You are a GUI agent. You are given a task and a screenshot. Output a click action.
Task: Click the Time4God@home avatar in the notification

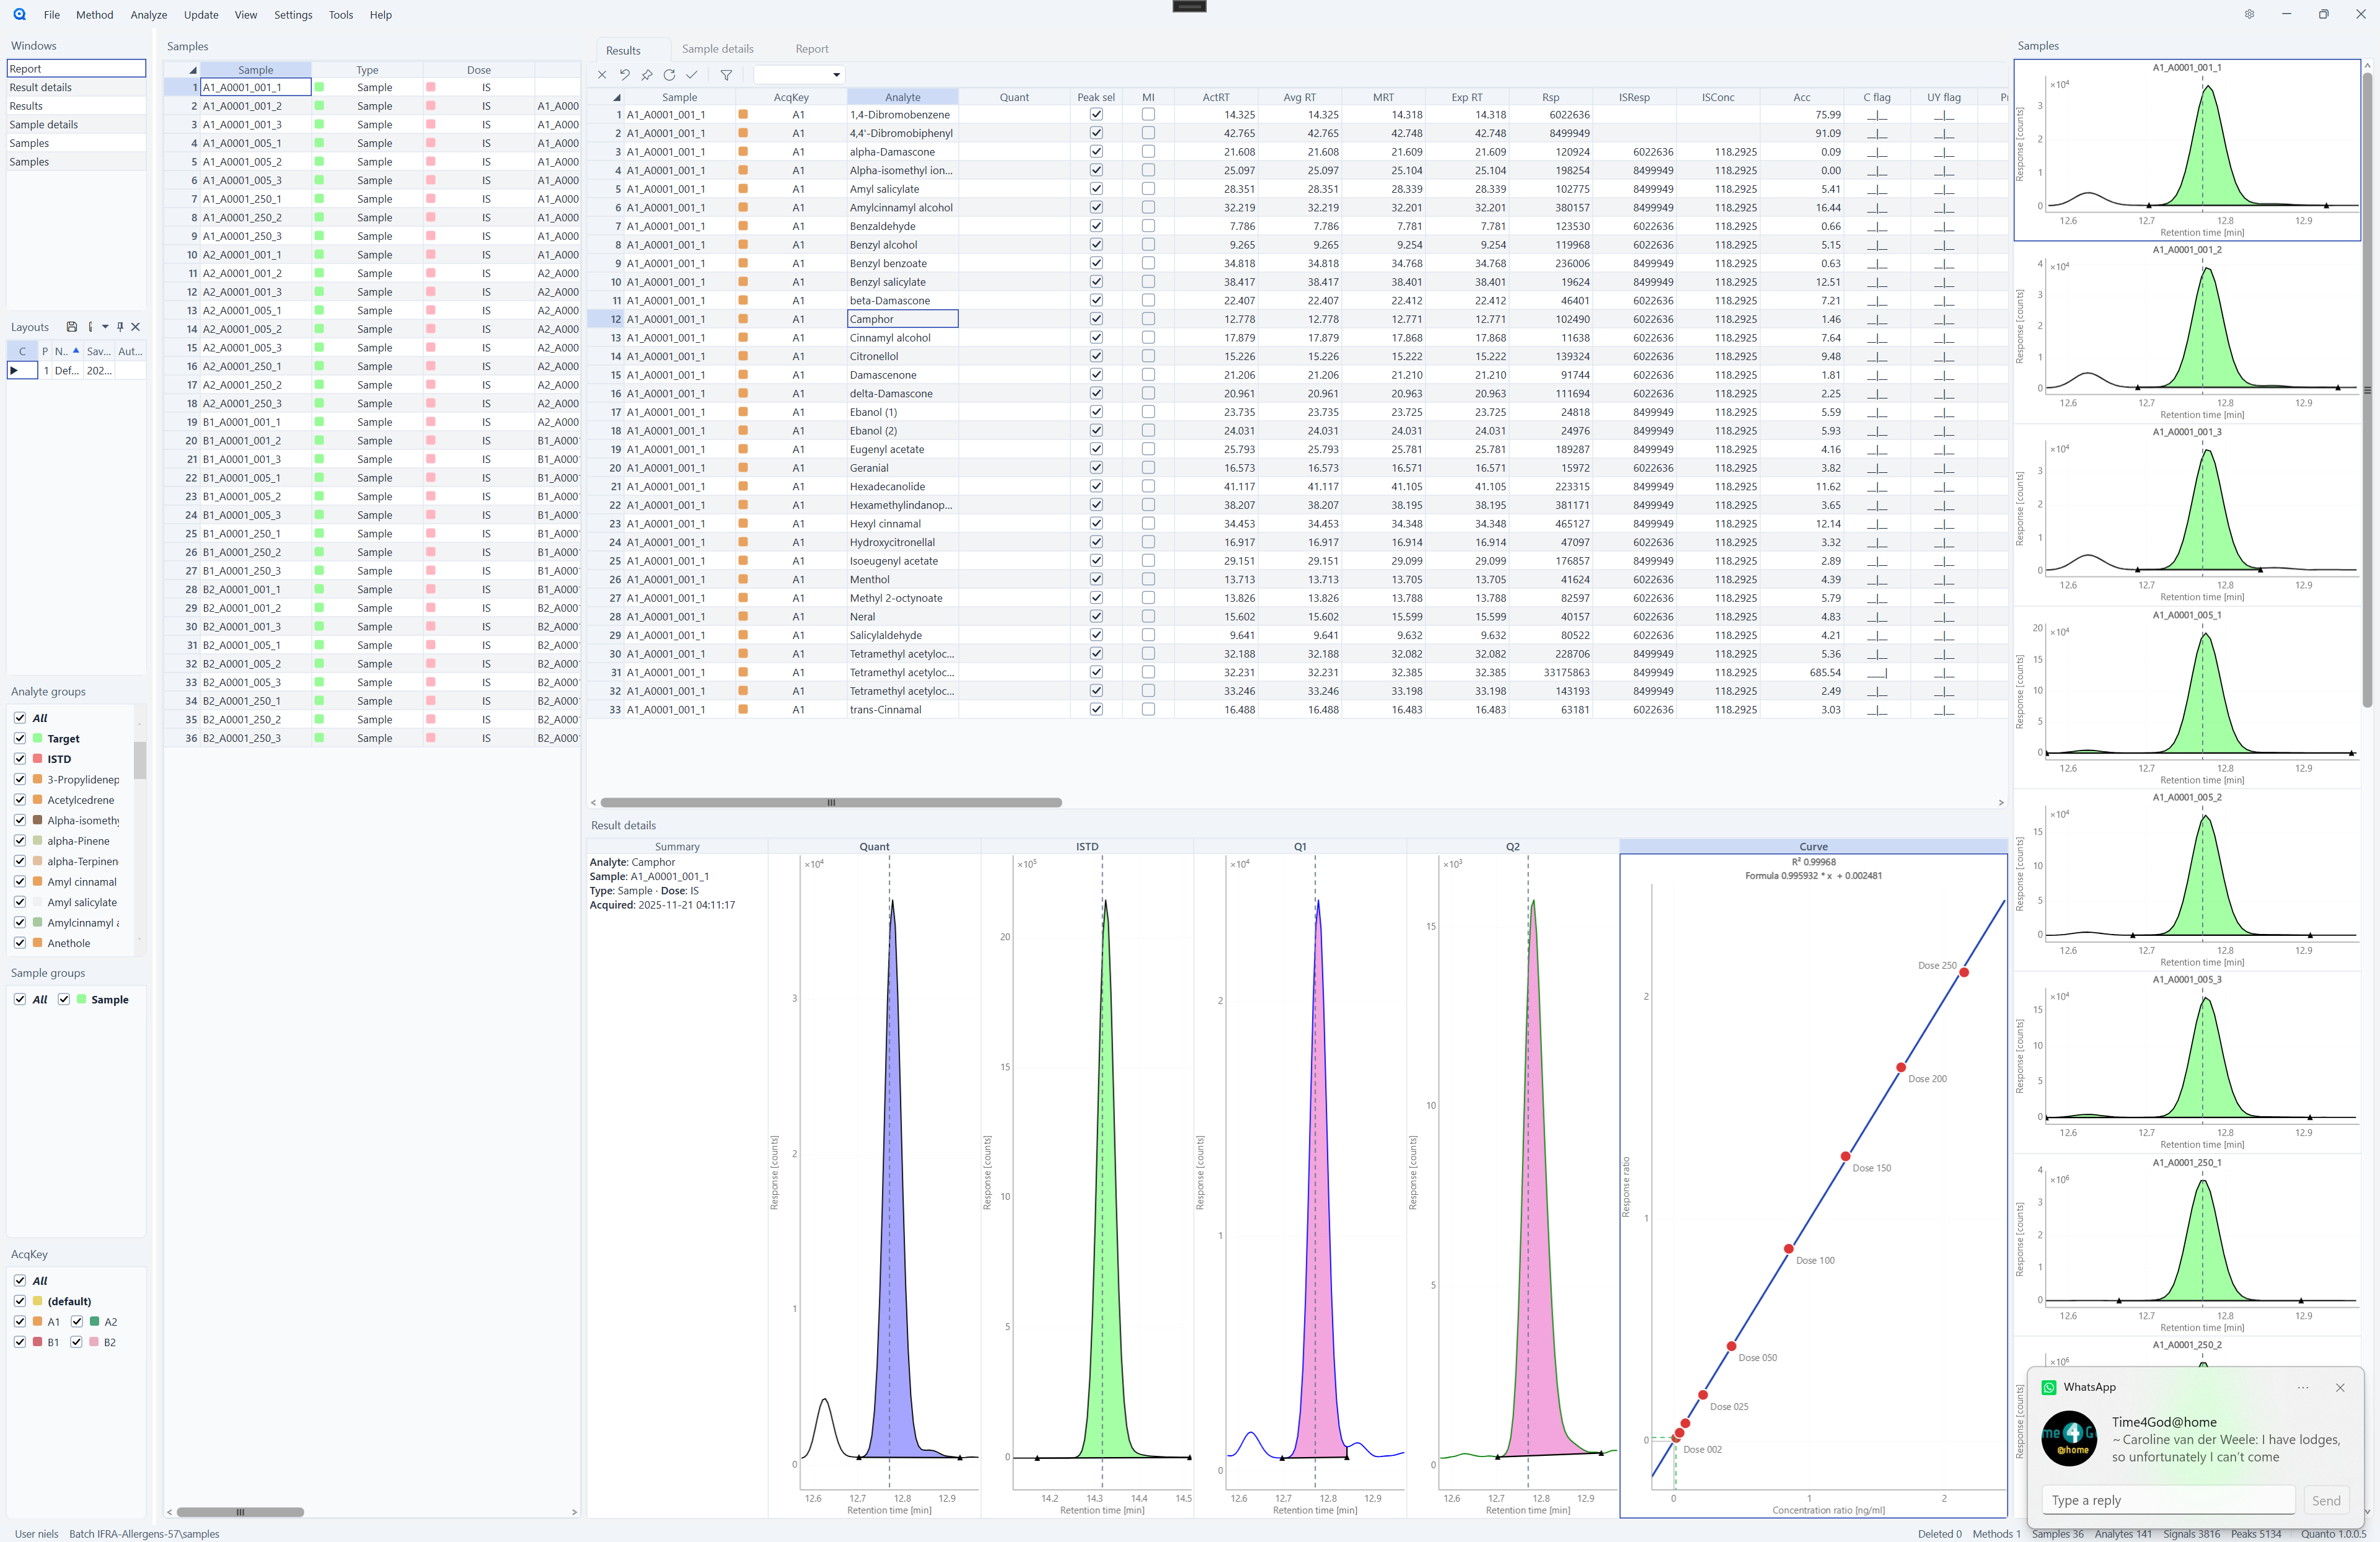(x=2069, y=1438)
